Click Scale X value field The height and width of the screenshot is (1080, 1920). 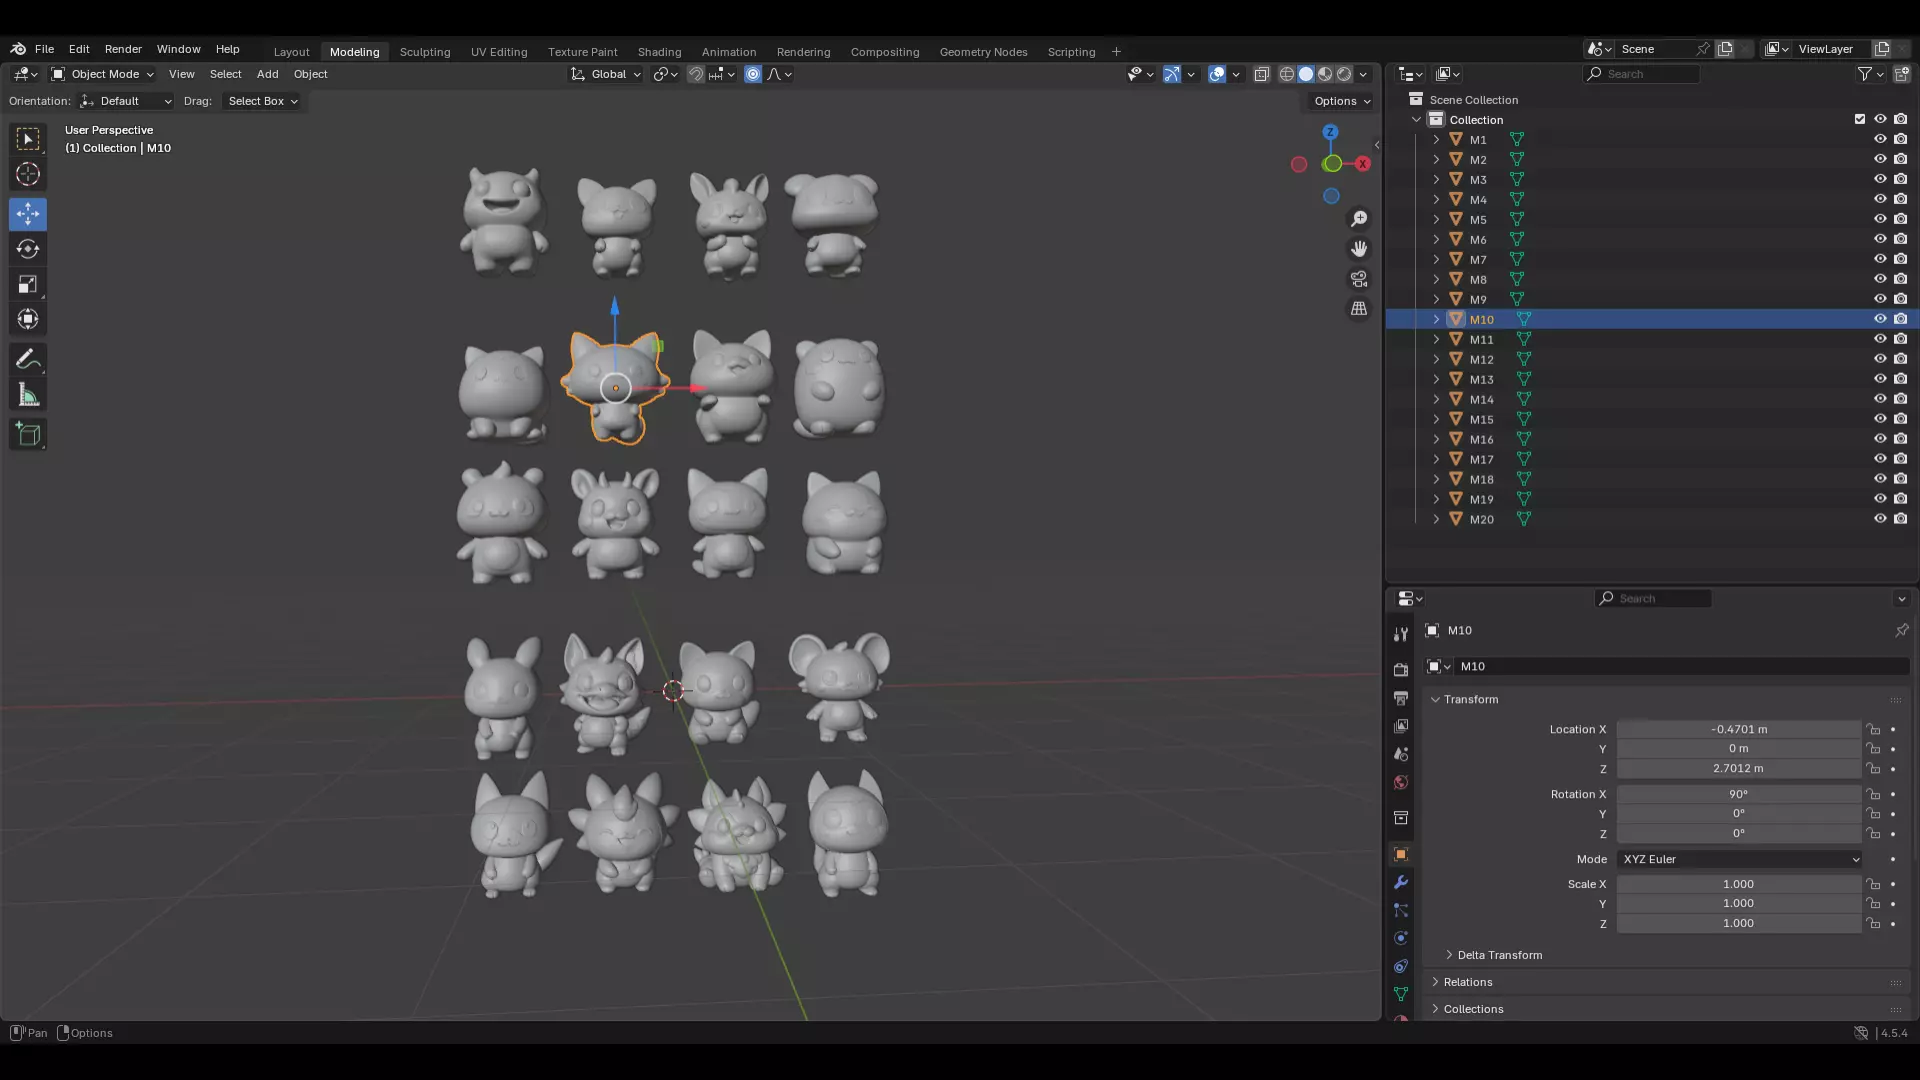click(1738, 884)
